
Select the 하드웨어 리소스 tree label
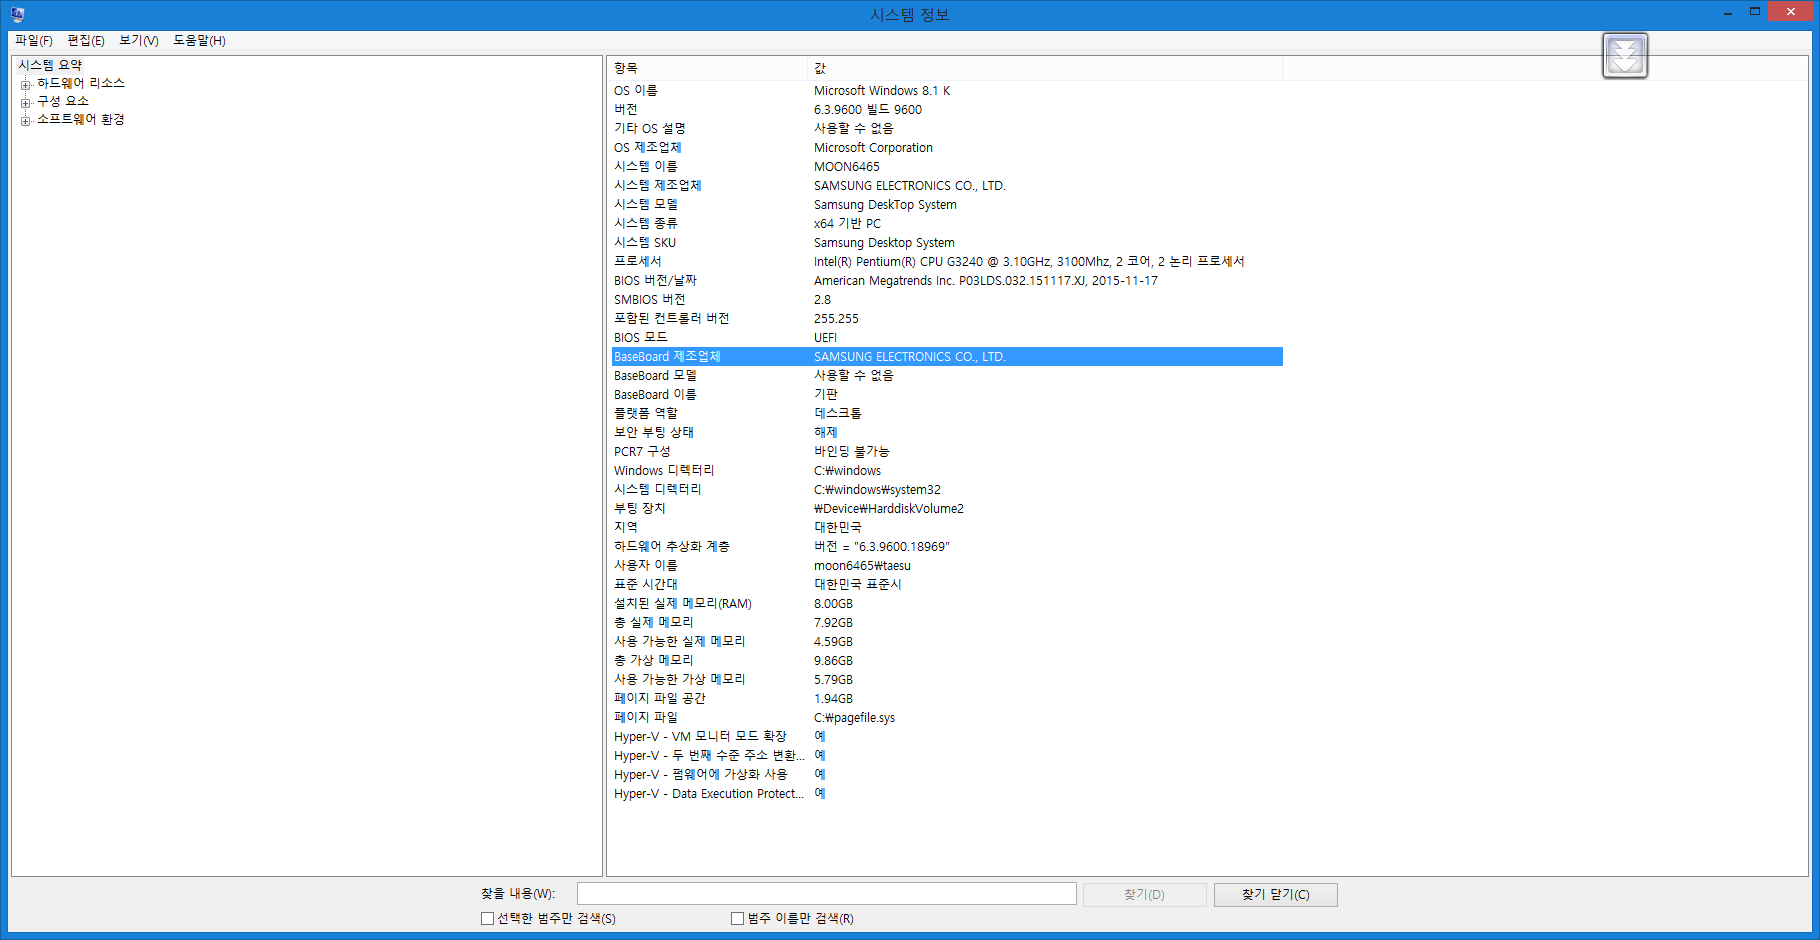coord(81,83)
